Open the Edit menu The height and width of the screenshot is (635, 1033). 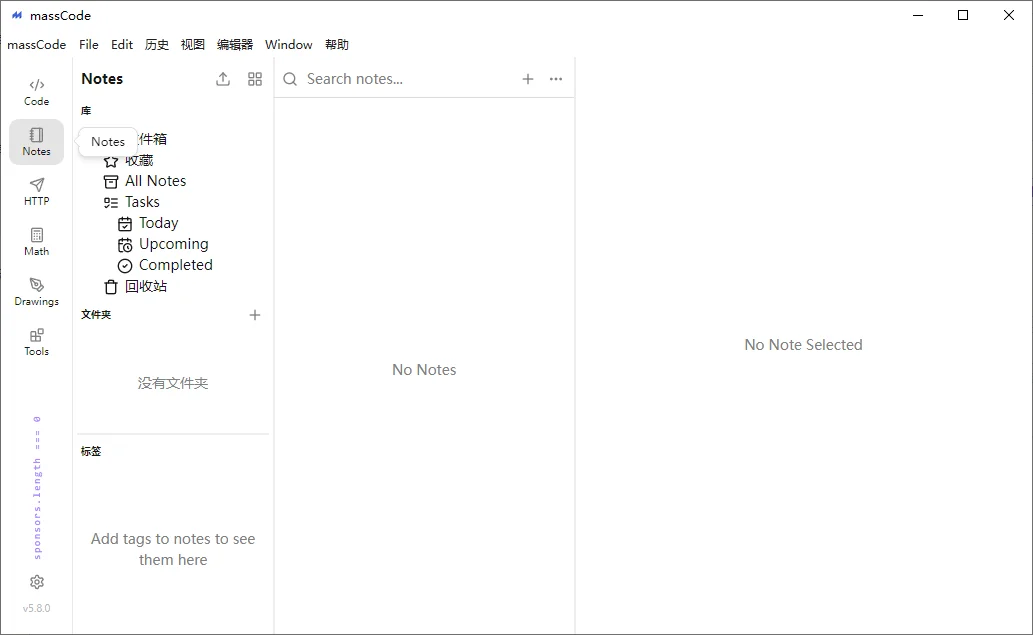(x=122, y=45)
